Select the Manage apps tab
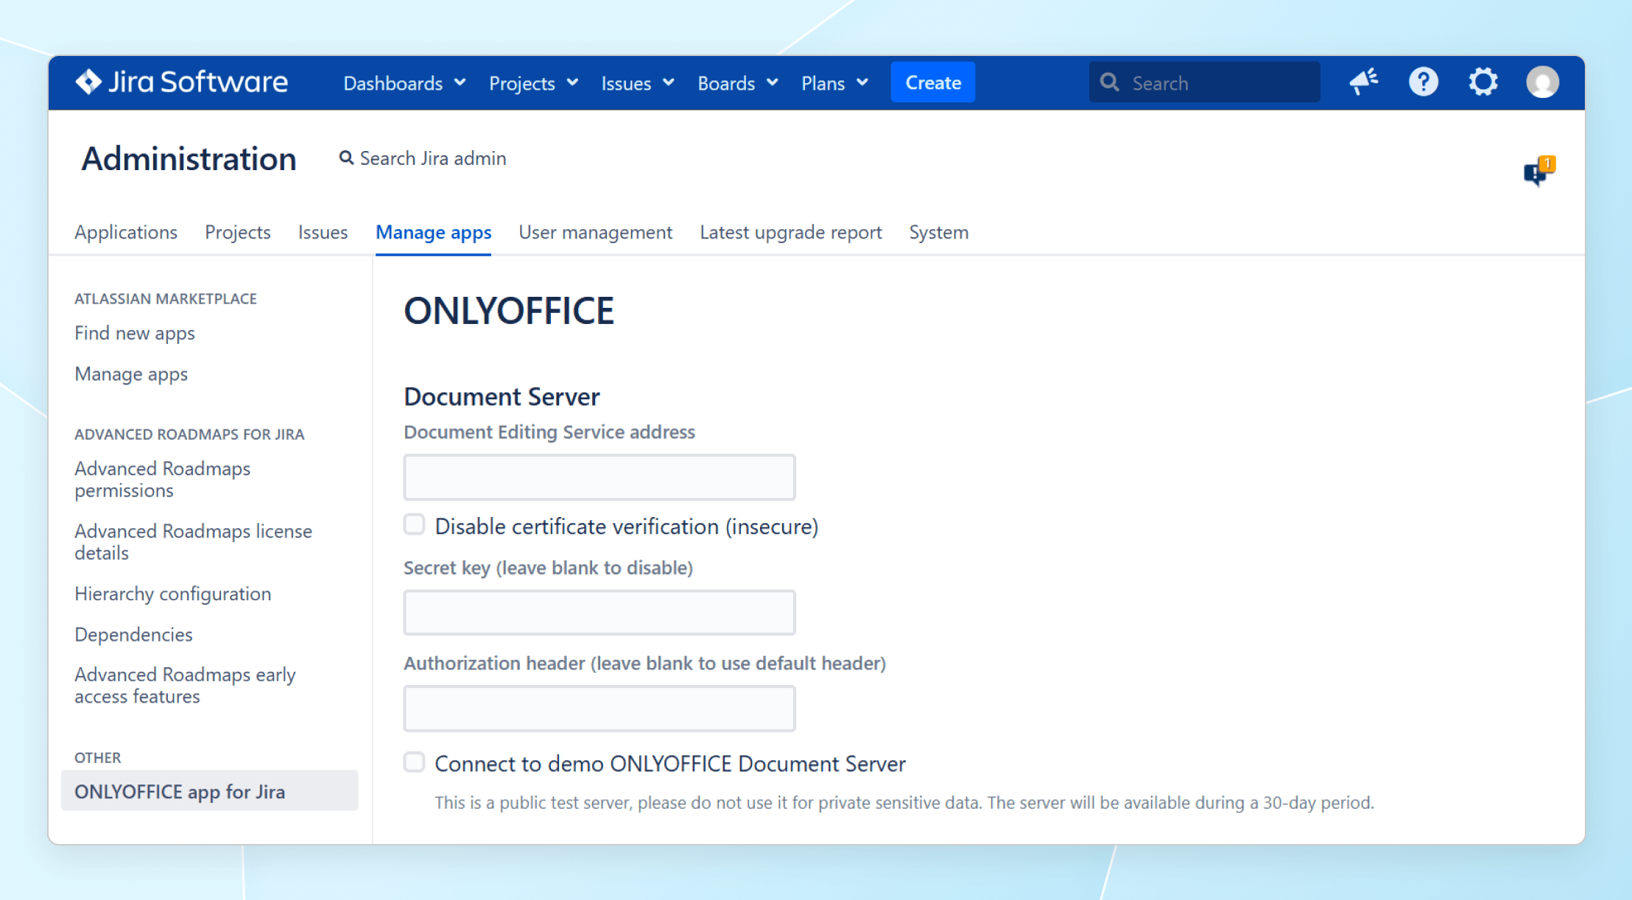1632x900 pixels. 433,232
